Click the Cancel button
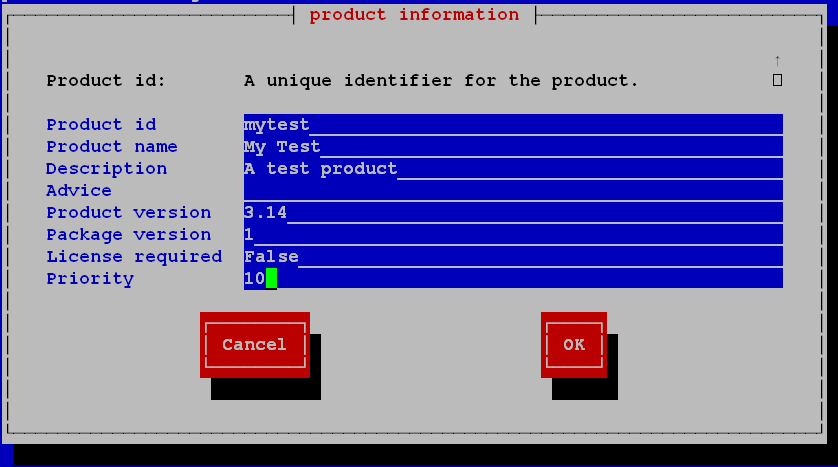The height and width of the screenshot is (467, 838). click(x=255, y=345)
